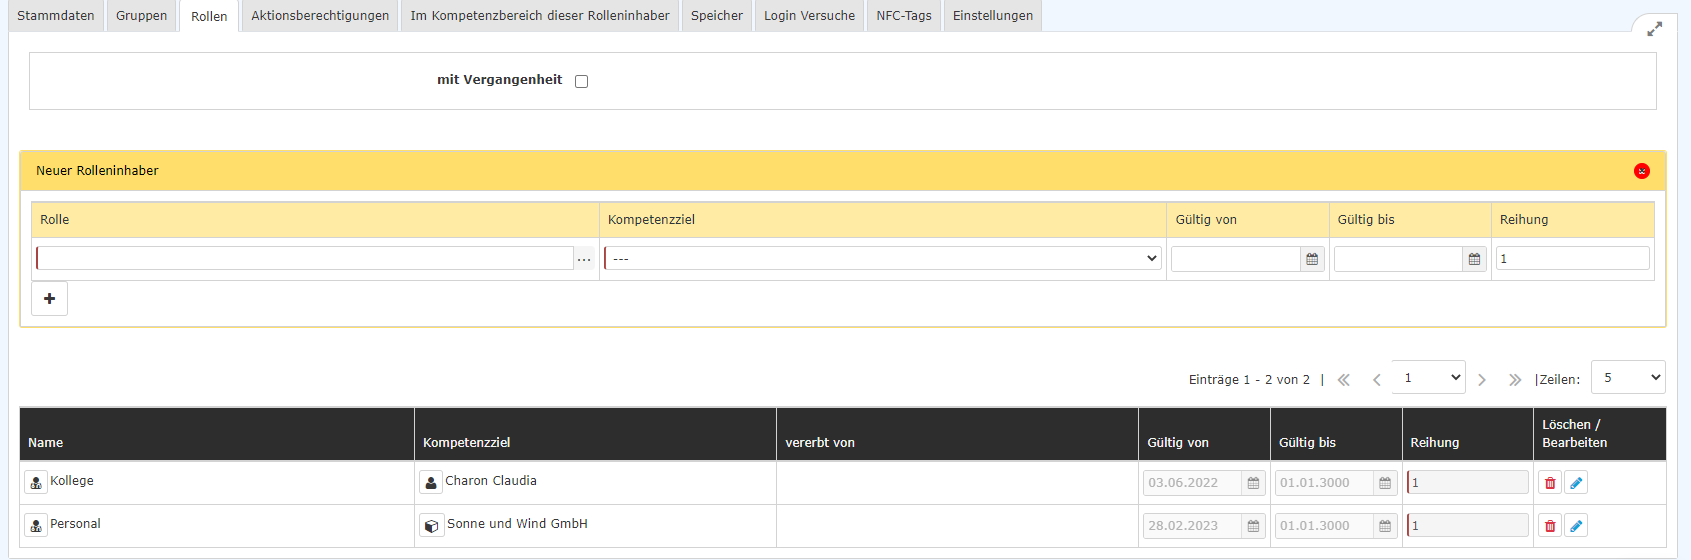Switch to the Speicher tab
Screen dimensions: 1691x560
click(x=717, y=16)
